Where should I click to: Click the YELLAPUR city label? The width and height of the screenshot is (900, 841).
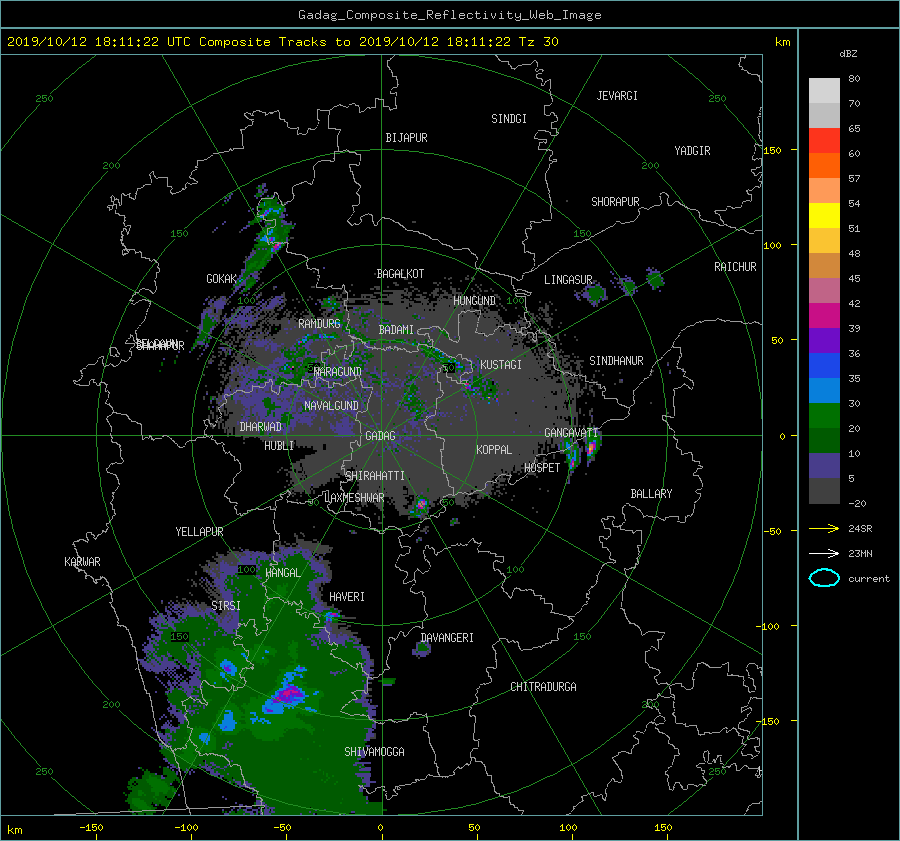(x=199, y=532)
